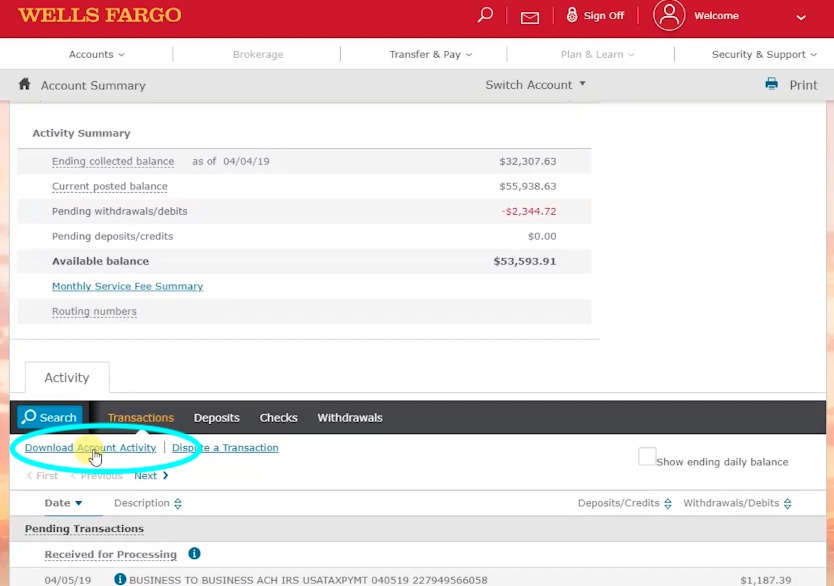Click the home icon beside Account Summary

[24, 84]
